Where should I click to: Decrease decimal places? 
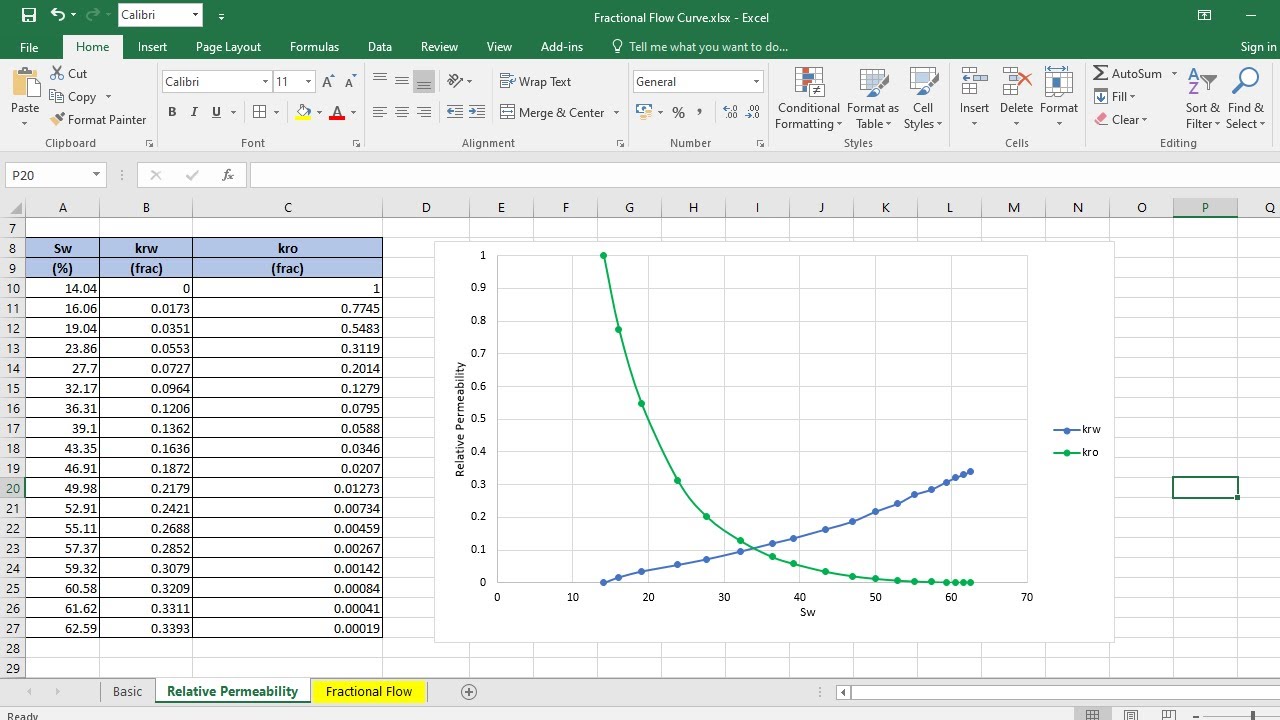753,112
